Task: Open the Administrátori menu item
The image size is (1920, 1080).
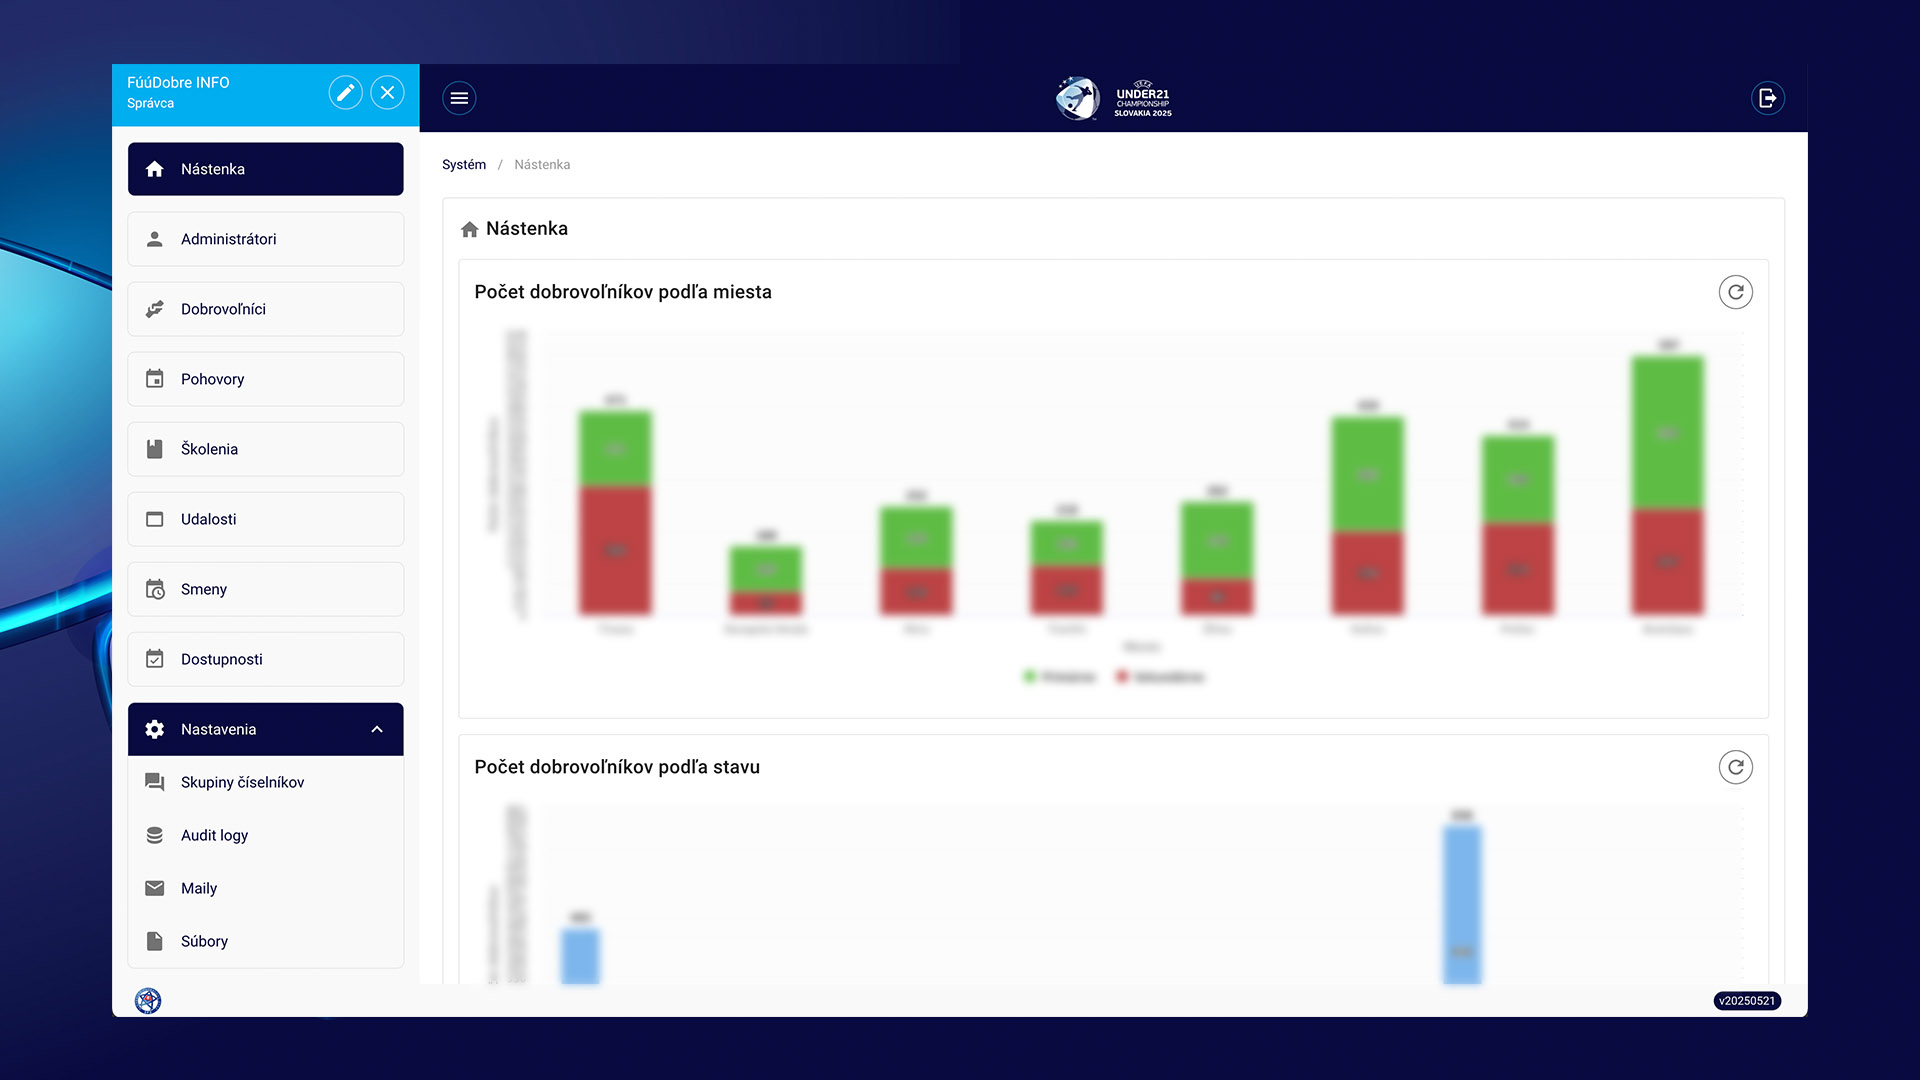Action: [265, 239]
